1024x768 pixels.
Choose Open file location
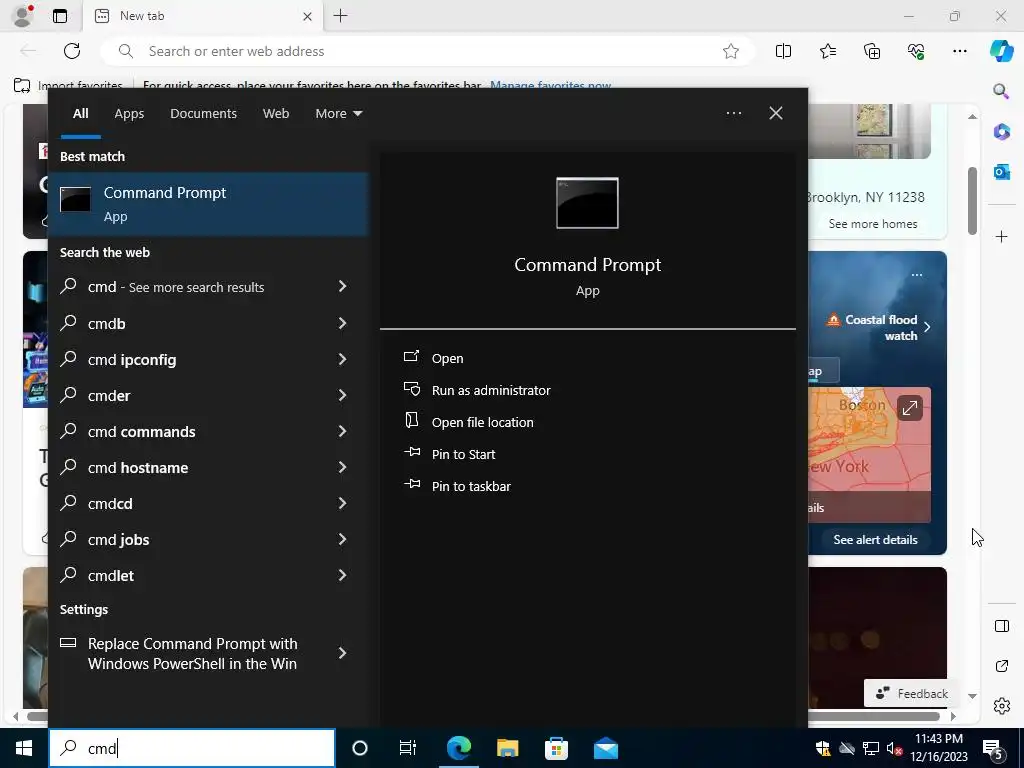point(482,423)
